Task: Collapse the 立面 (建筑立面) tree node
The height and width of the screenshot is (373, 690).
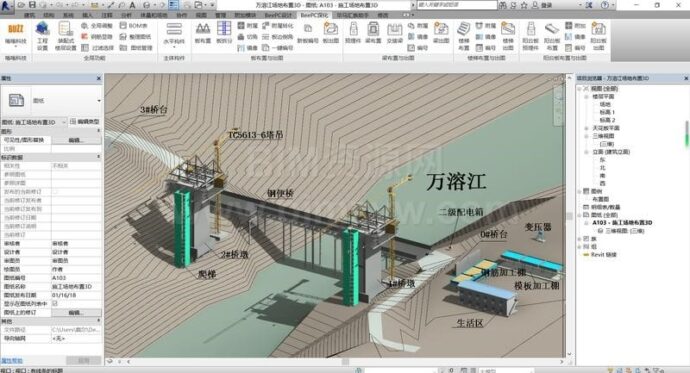Action: [586, 152]
